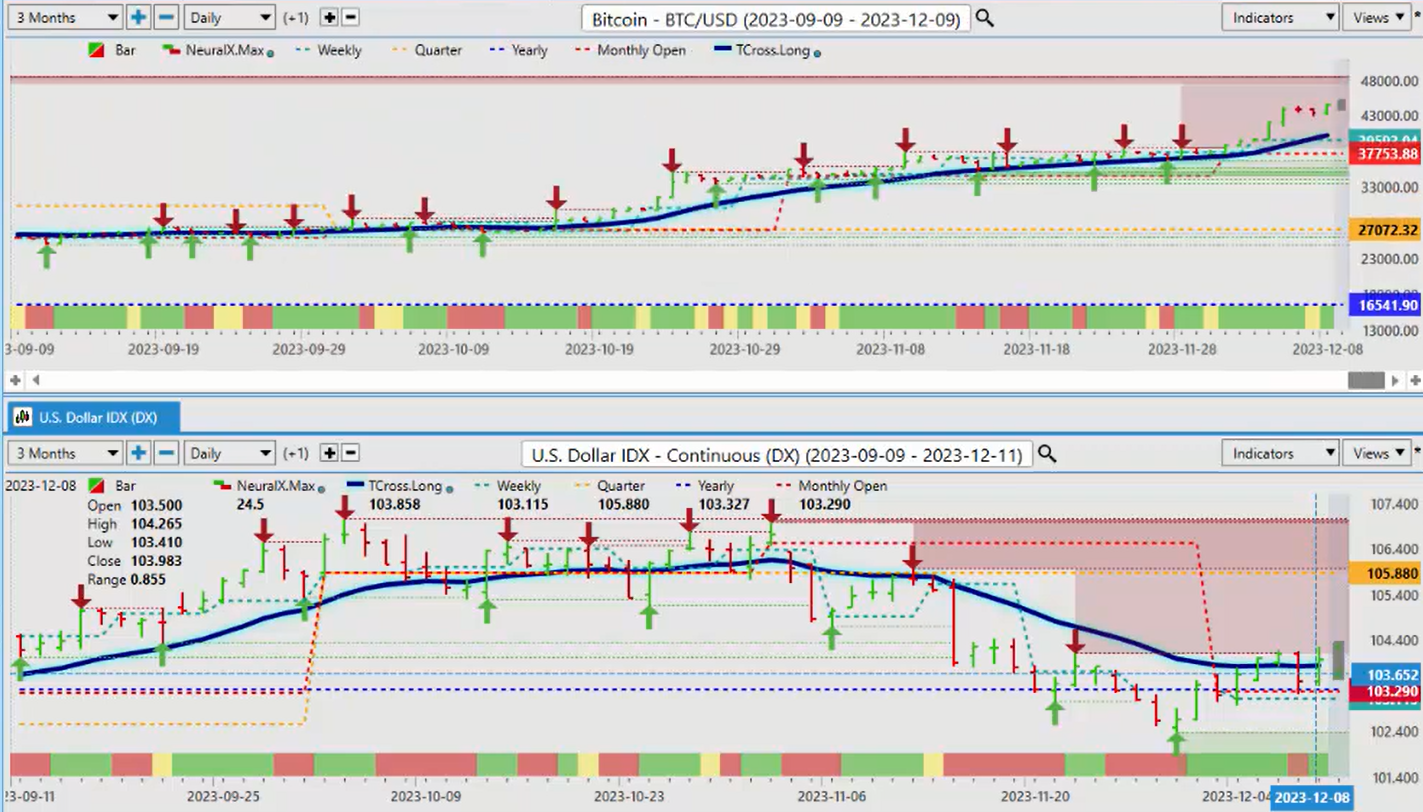Click U.S. Dollar IDX Continuous title field

coord(775,454)
